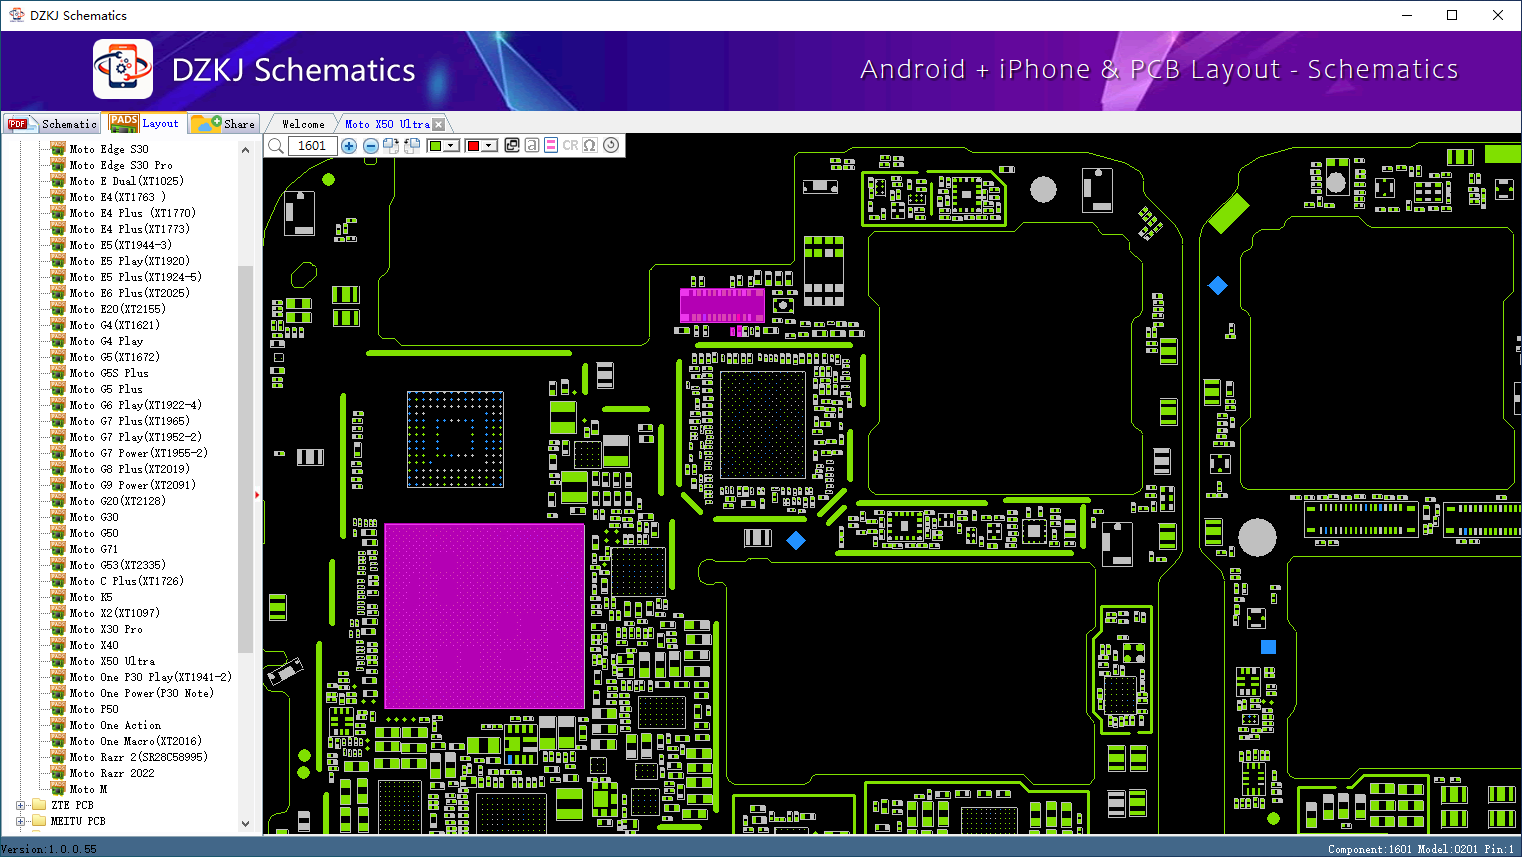This screenshot has width=1522, height=857.
Task: Select Moto Razr 2(SR28C58995) tree entry
Action: click(139, 757)
